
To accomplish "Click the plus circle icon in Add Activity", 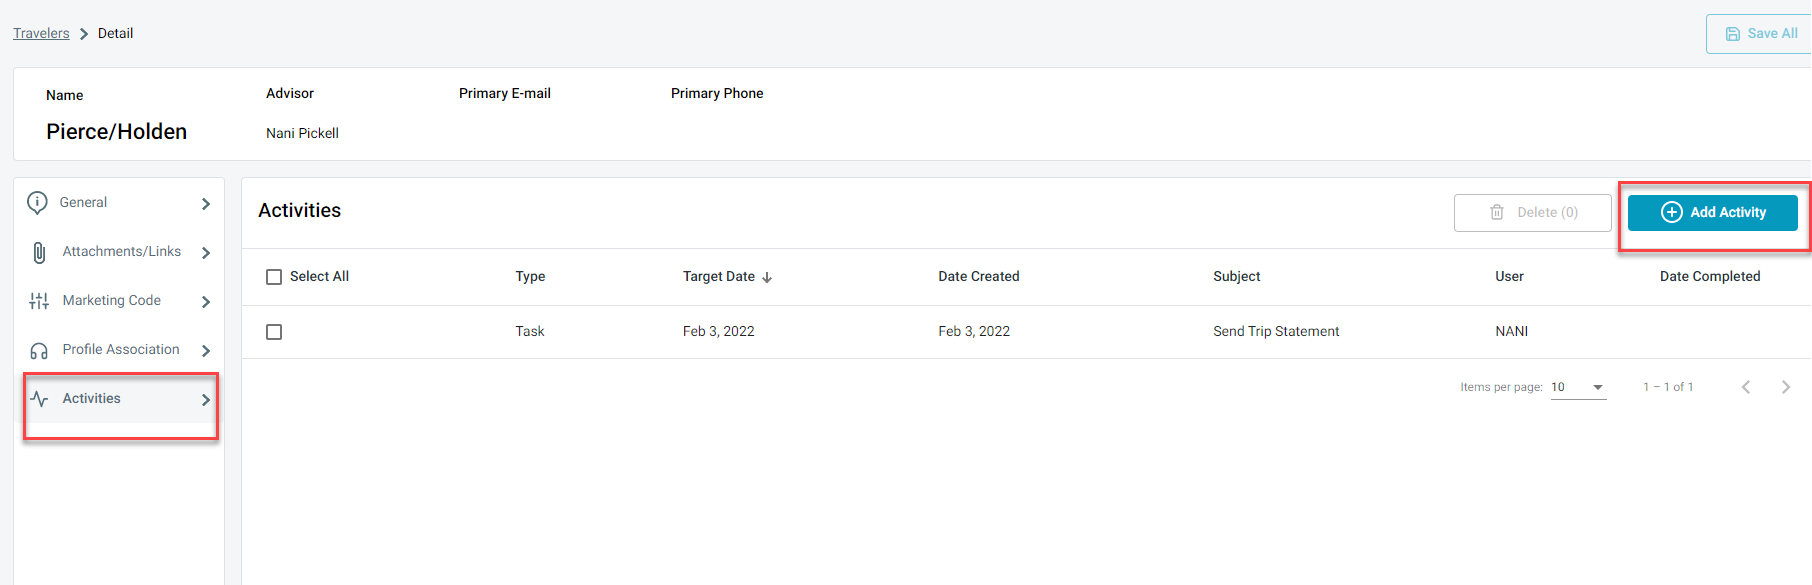I will click(x=1672, y=212).
